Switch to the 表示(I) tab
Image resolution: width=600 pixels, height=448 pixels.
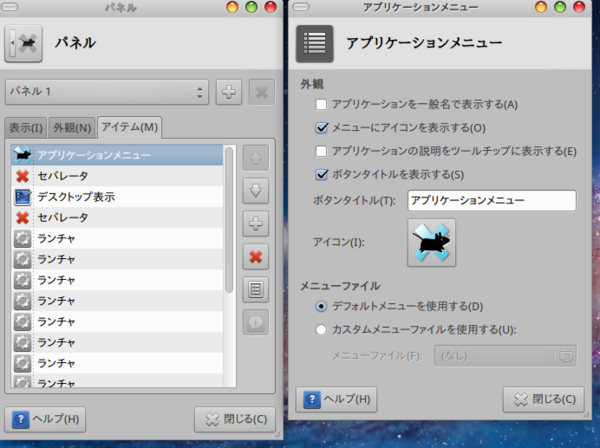(26, 128)
